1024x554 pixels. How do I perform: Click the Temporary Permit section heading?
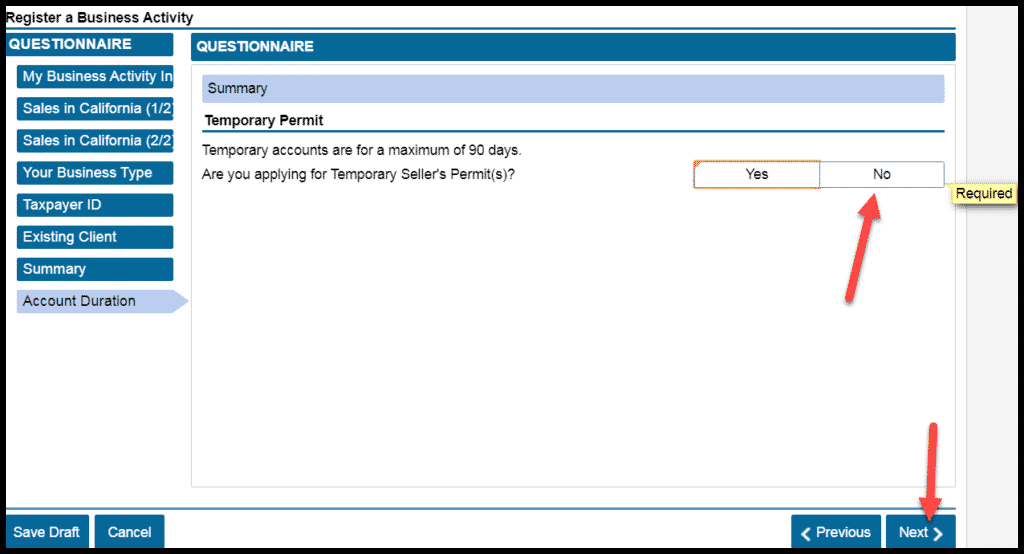(264, 121)
